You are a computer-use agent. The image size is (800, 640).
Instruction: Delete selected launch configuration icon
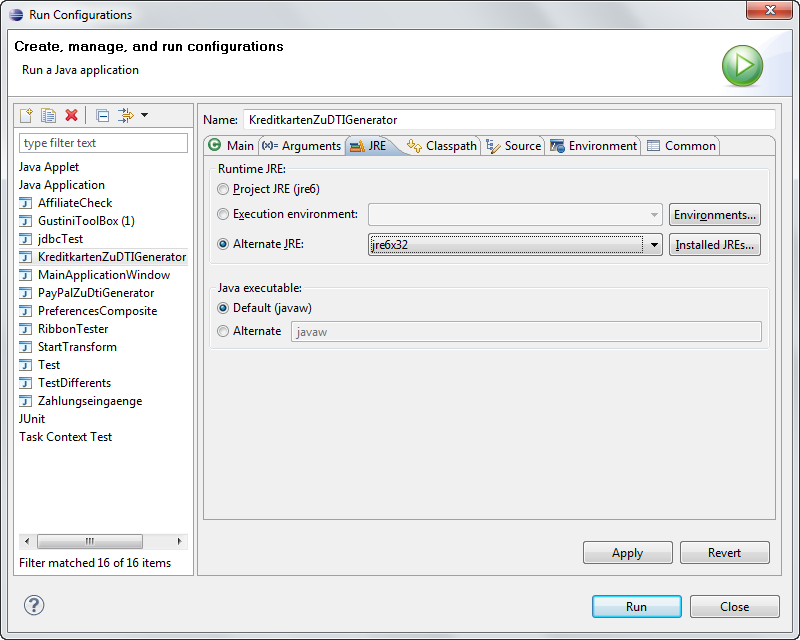pyautogui.click(x=71, y=116)
